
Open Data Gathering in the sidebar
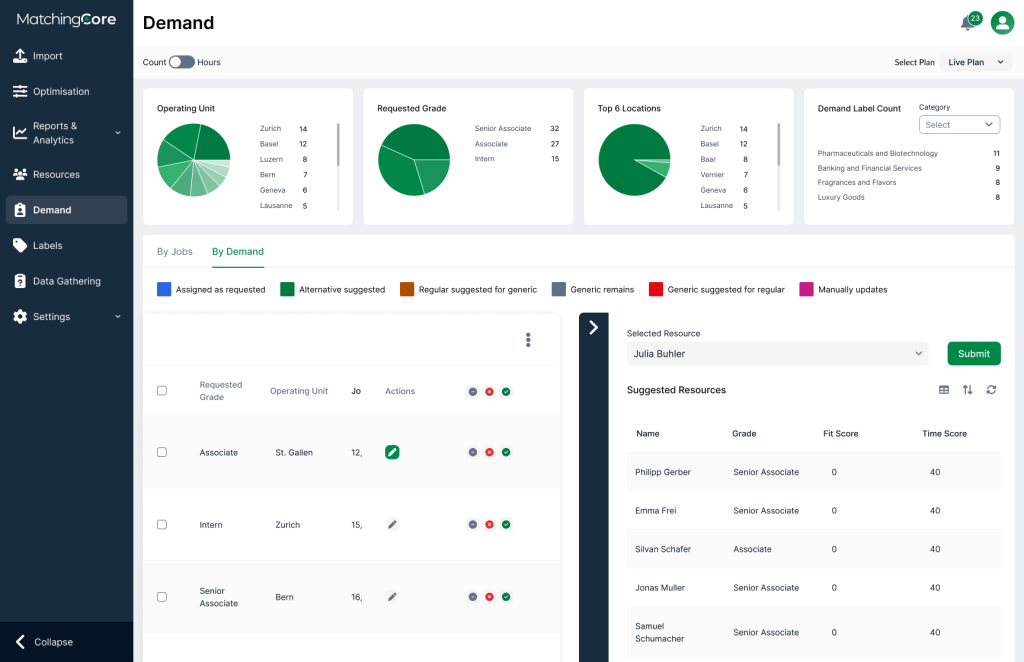coord(67,281)
